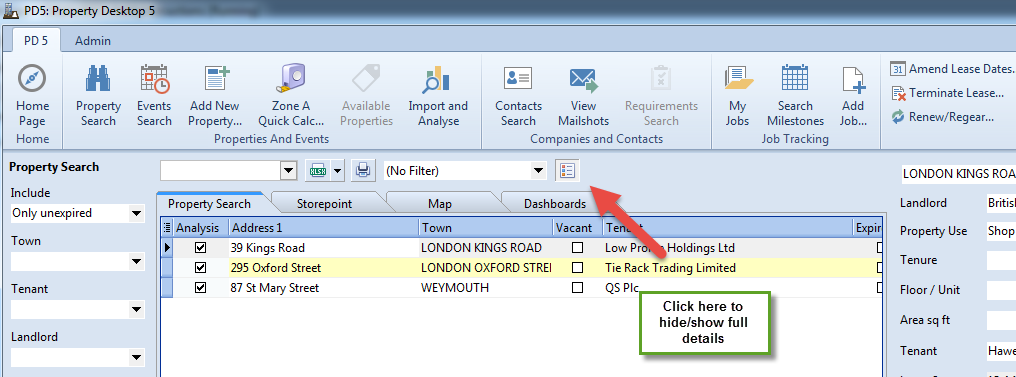
Task: Sort by Vacant column header
Action: [577, 228]
